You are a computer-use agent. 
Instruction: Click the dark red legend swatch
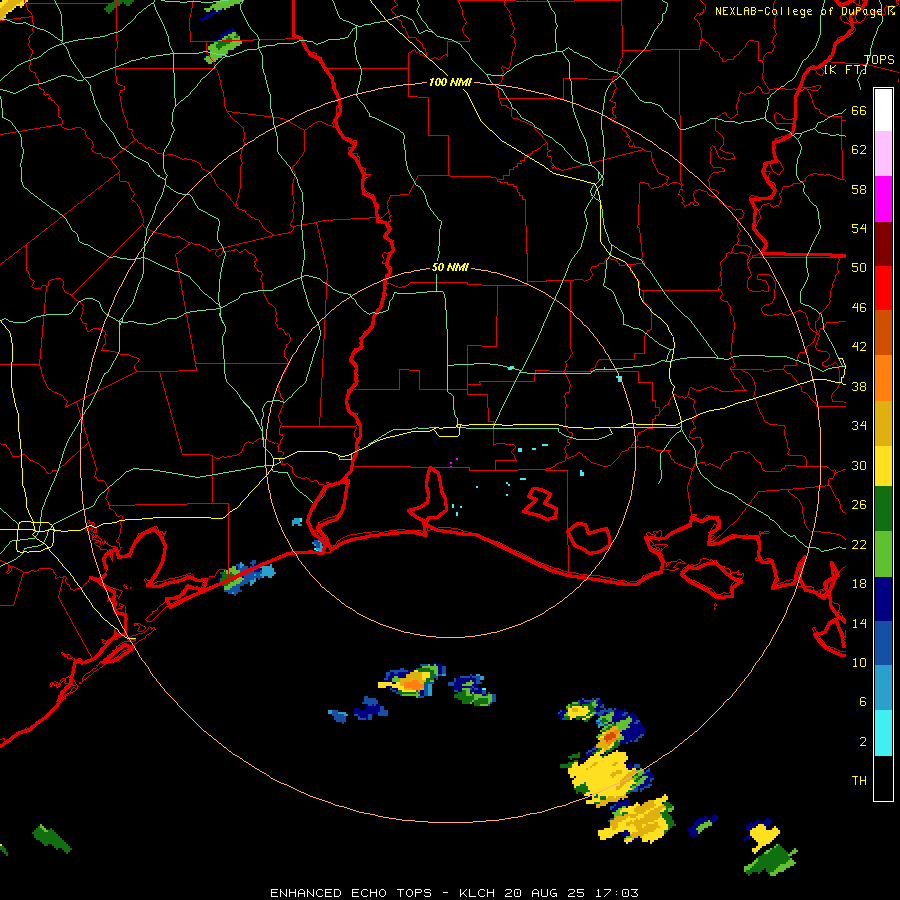[883, 243]
